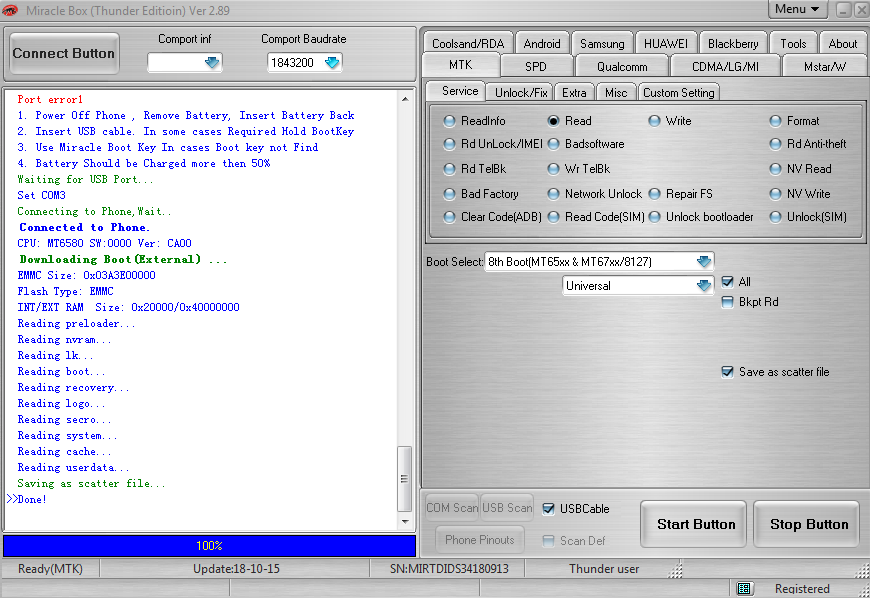Image resolution: width=870 pixels, height=598 pixels.
Task: Click the log scroll up arrow
Action: pyautogui.click(x=405, y=99)
